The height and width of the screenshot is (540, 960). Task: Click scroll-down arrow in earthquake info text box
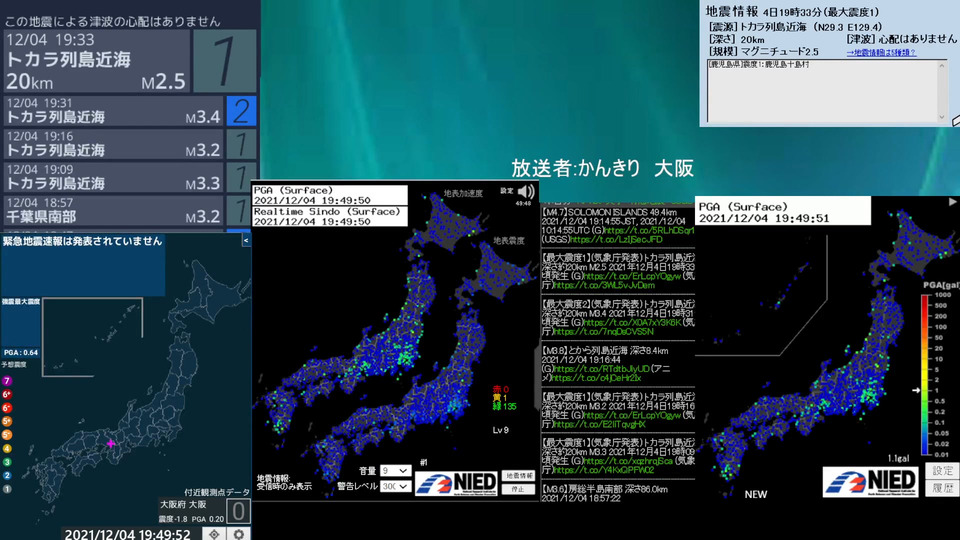click(942, 117)
